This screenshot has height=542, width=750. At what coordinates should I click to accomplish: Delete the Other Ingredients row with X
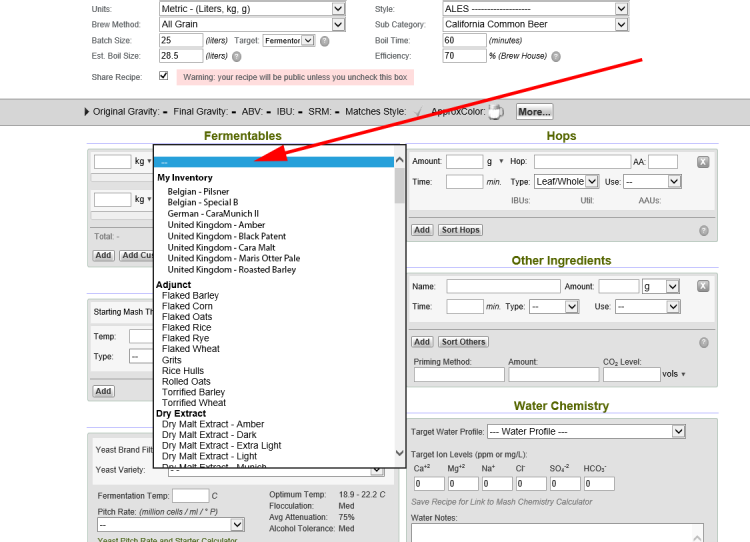coord(703,286)
